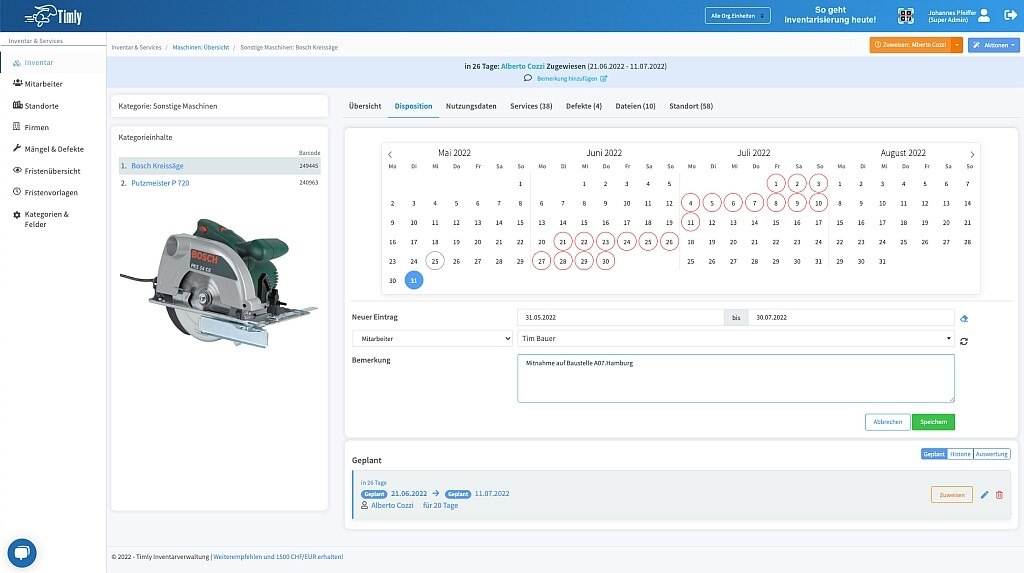1024x573 pixels.
Task: Click barcode value 249445
Action: coord(308,166)
